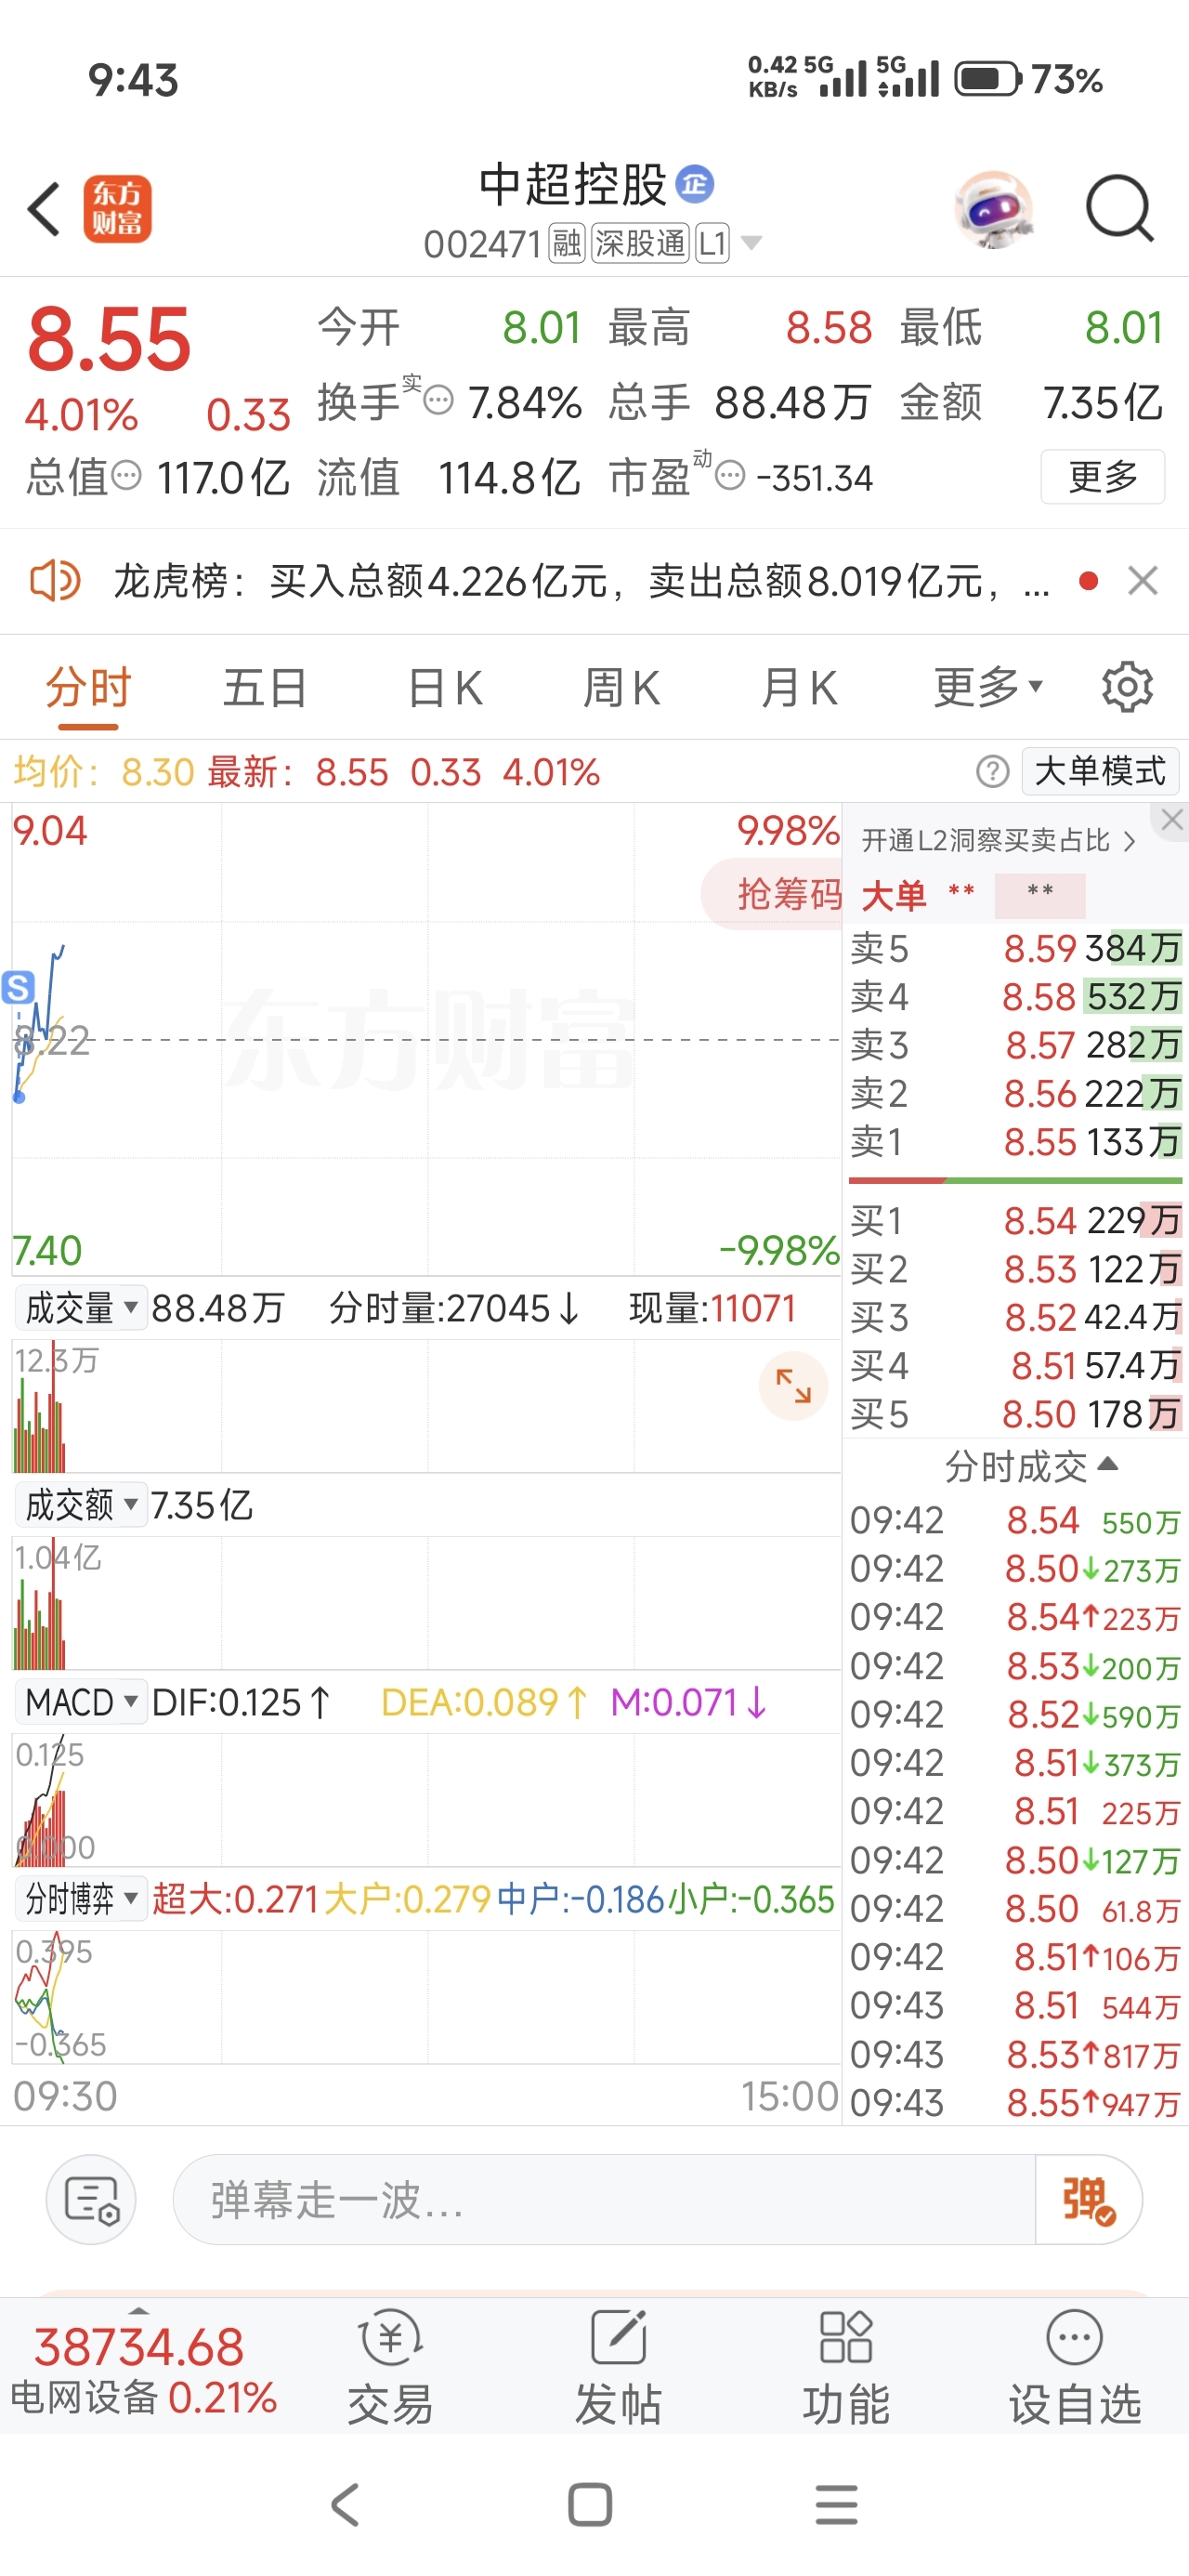
Task: Expand chart to fullscreen icon
Action: [794, 1386]
